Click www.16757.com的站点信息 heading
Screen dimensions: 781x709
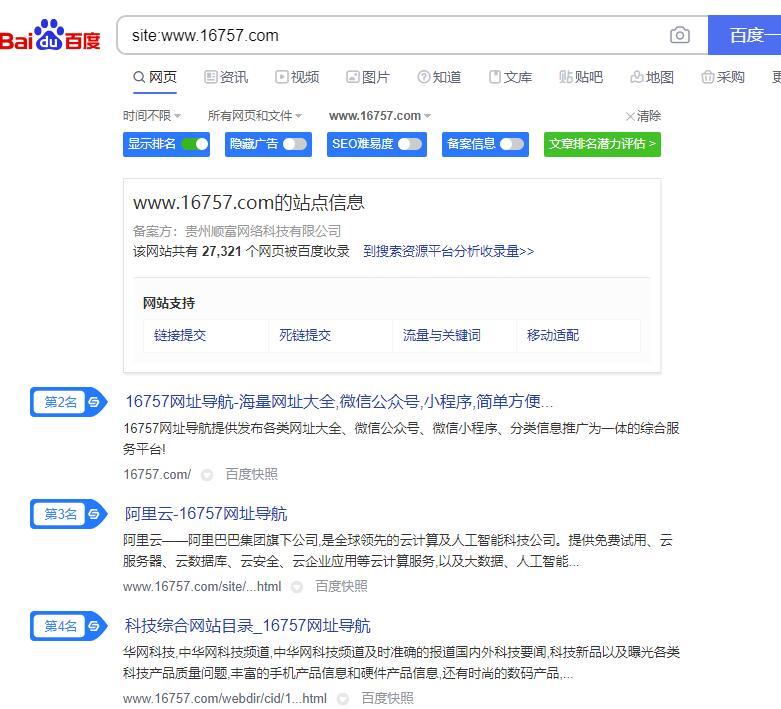click(x=249, y=203)
